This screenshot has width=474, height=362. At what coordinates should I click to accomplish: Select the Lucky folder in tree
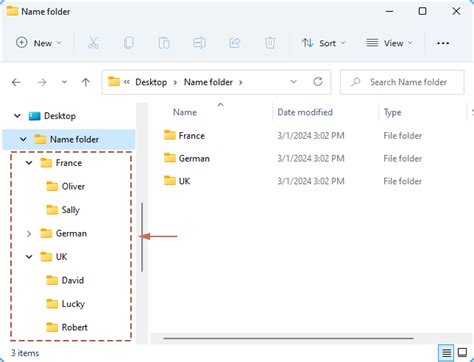click(73, 304)
